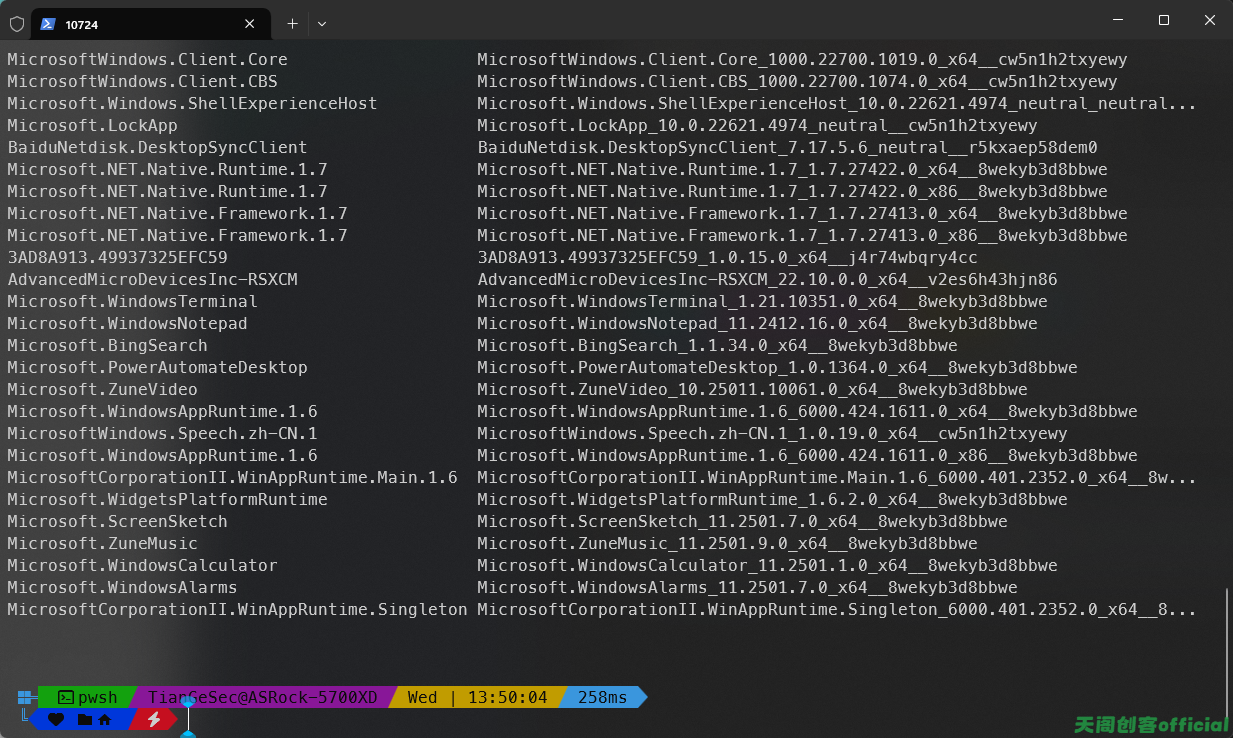Click the purple TianGeSec@ASRock-5700XD segment
The height and width of the screenshot is (738, 1233).
[x=262, y=697]
